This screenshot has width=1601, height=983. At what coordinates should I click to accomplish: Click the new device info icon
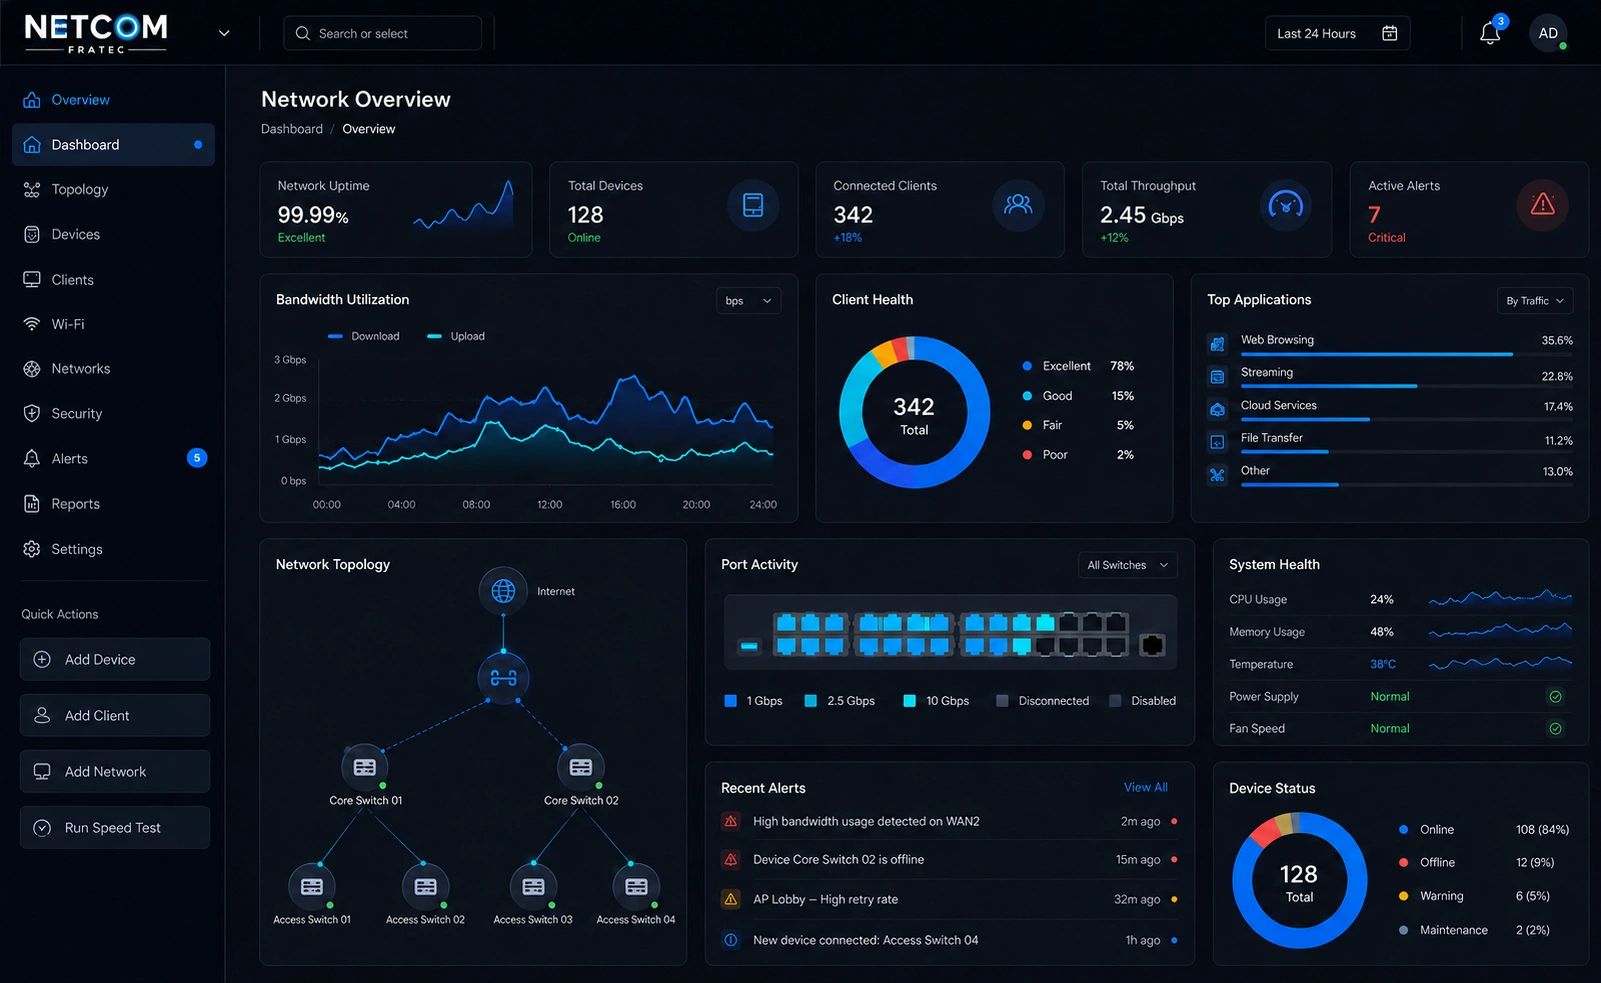coord(731,940)
